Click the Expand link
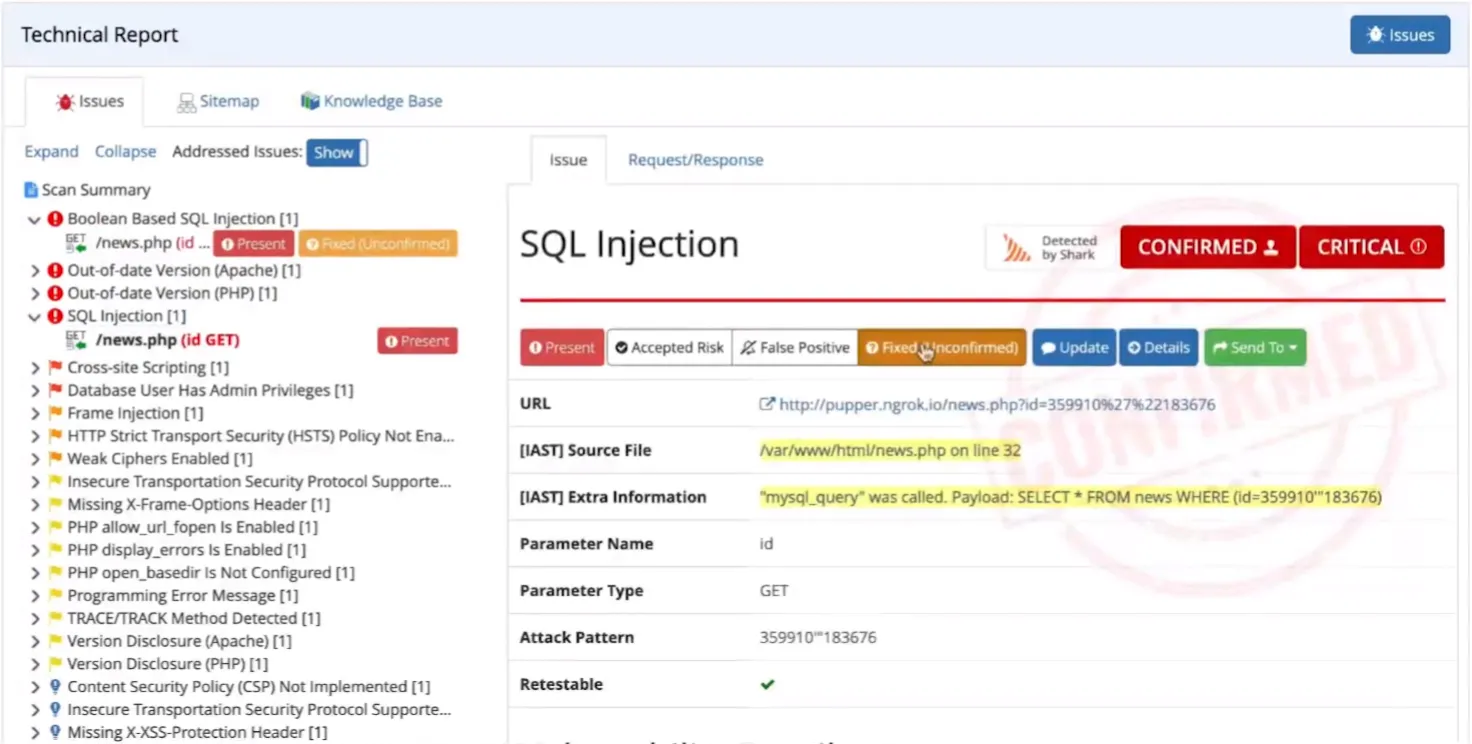 point(51,152)
